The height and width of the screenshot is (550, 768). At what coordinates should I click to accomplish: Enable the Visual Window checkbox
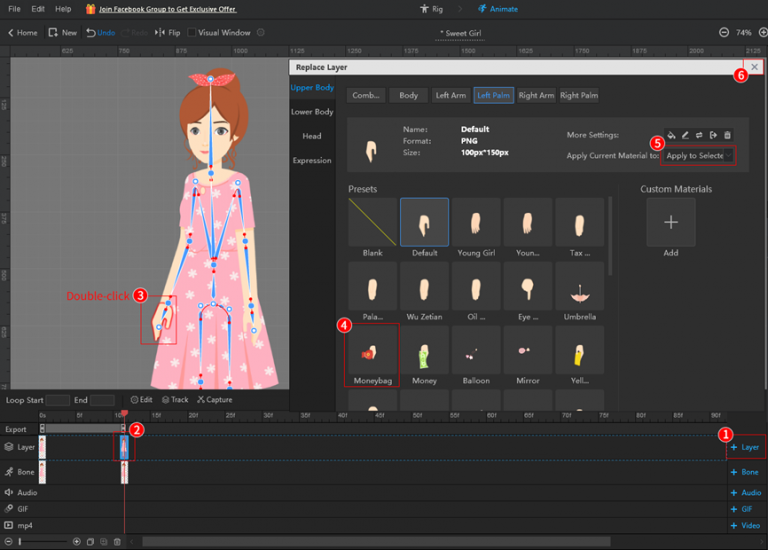(x=192, y=32)
